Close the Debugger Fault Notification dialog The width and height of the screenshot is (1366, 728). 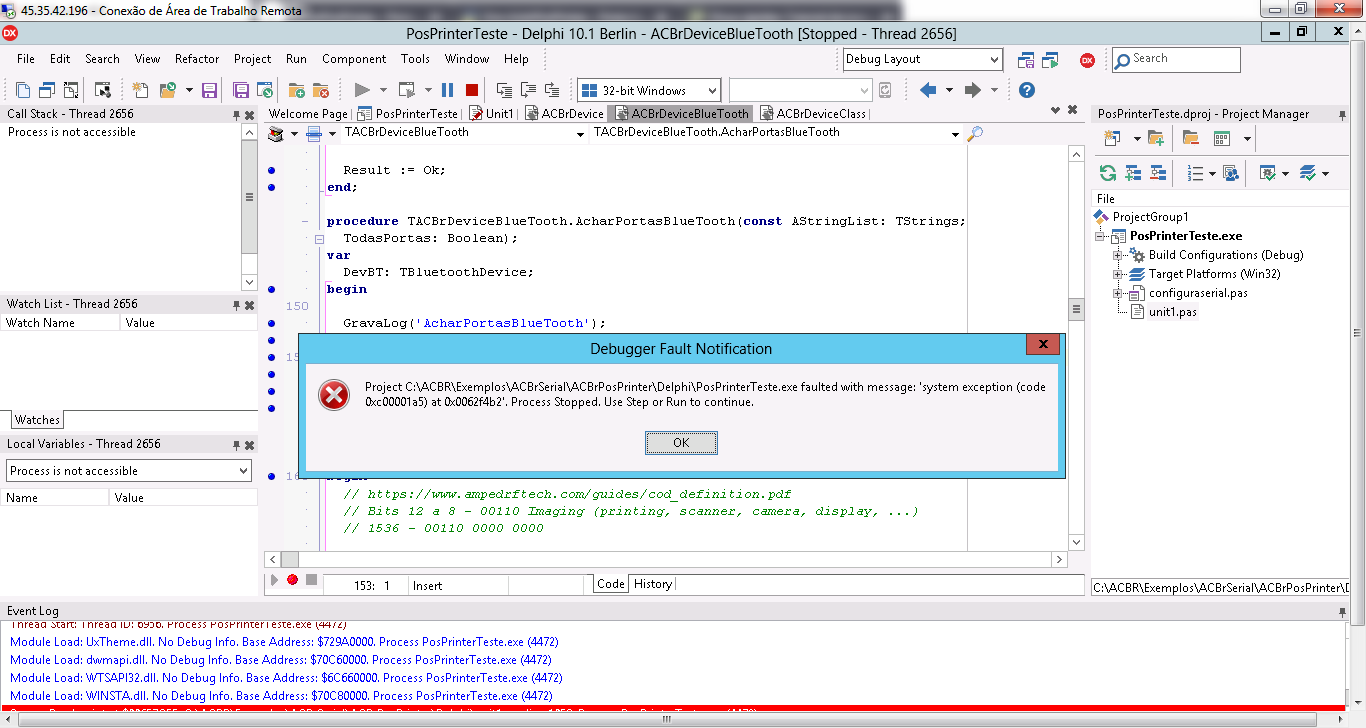click(x=1043, y=345)
